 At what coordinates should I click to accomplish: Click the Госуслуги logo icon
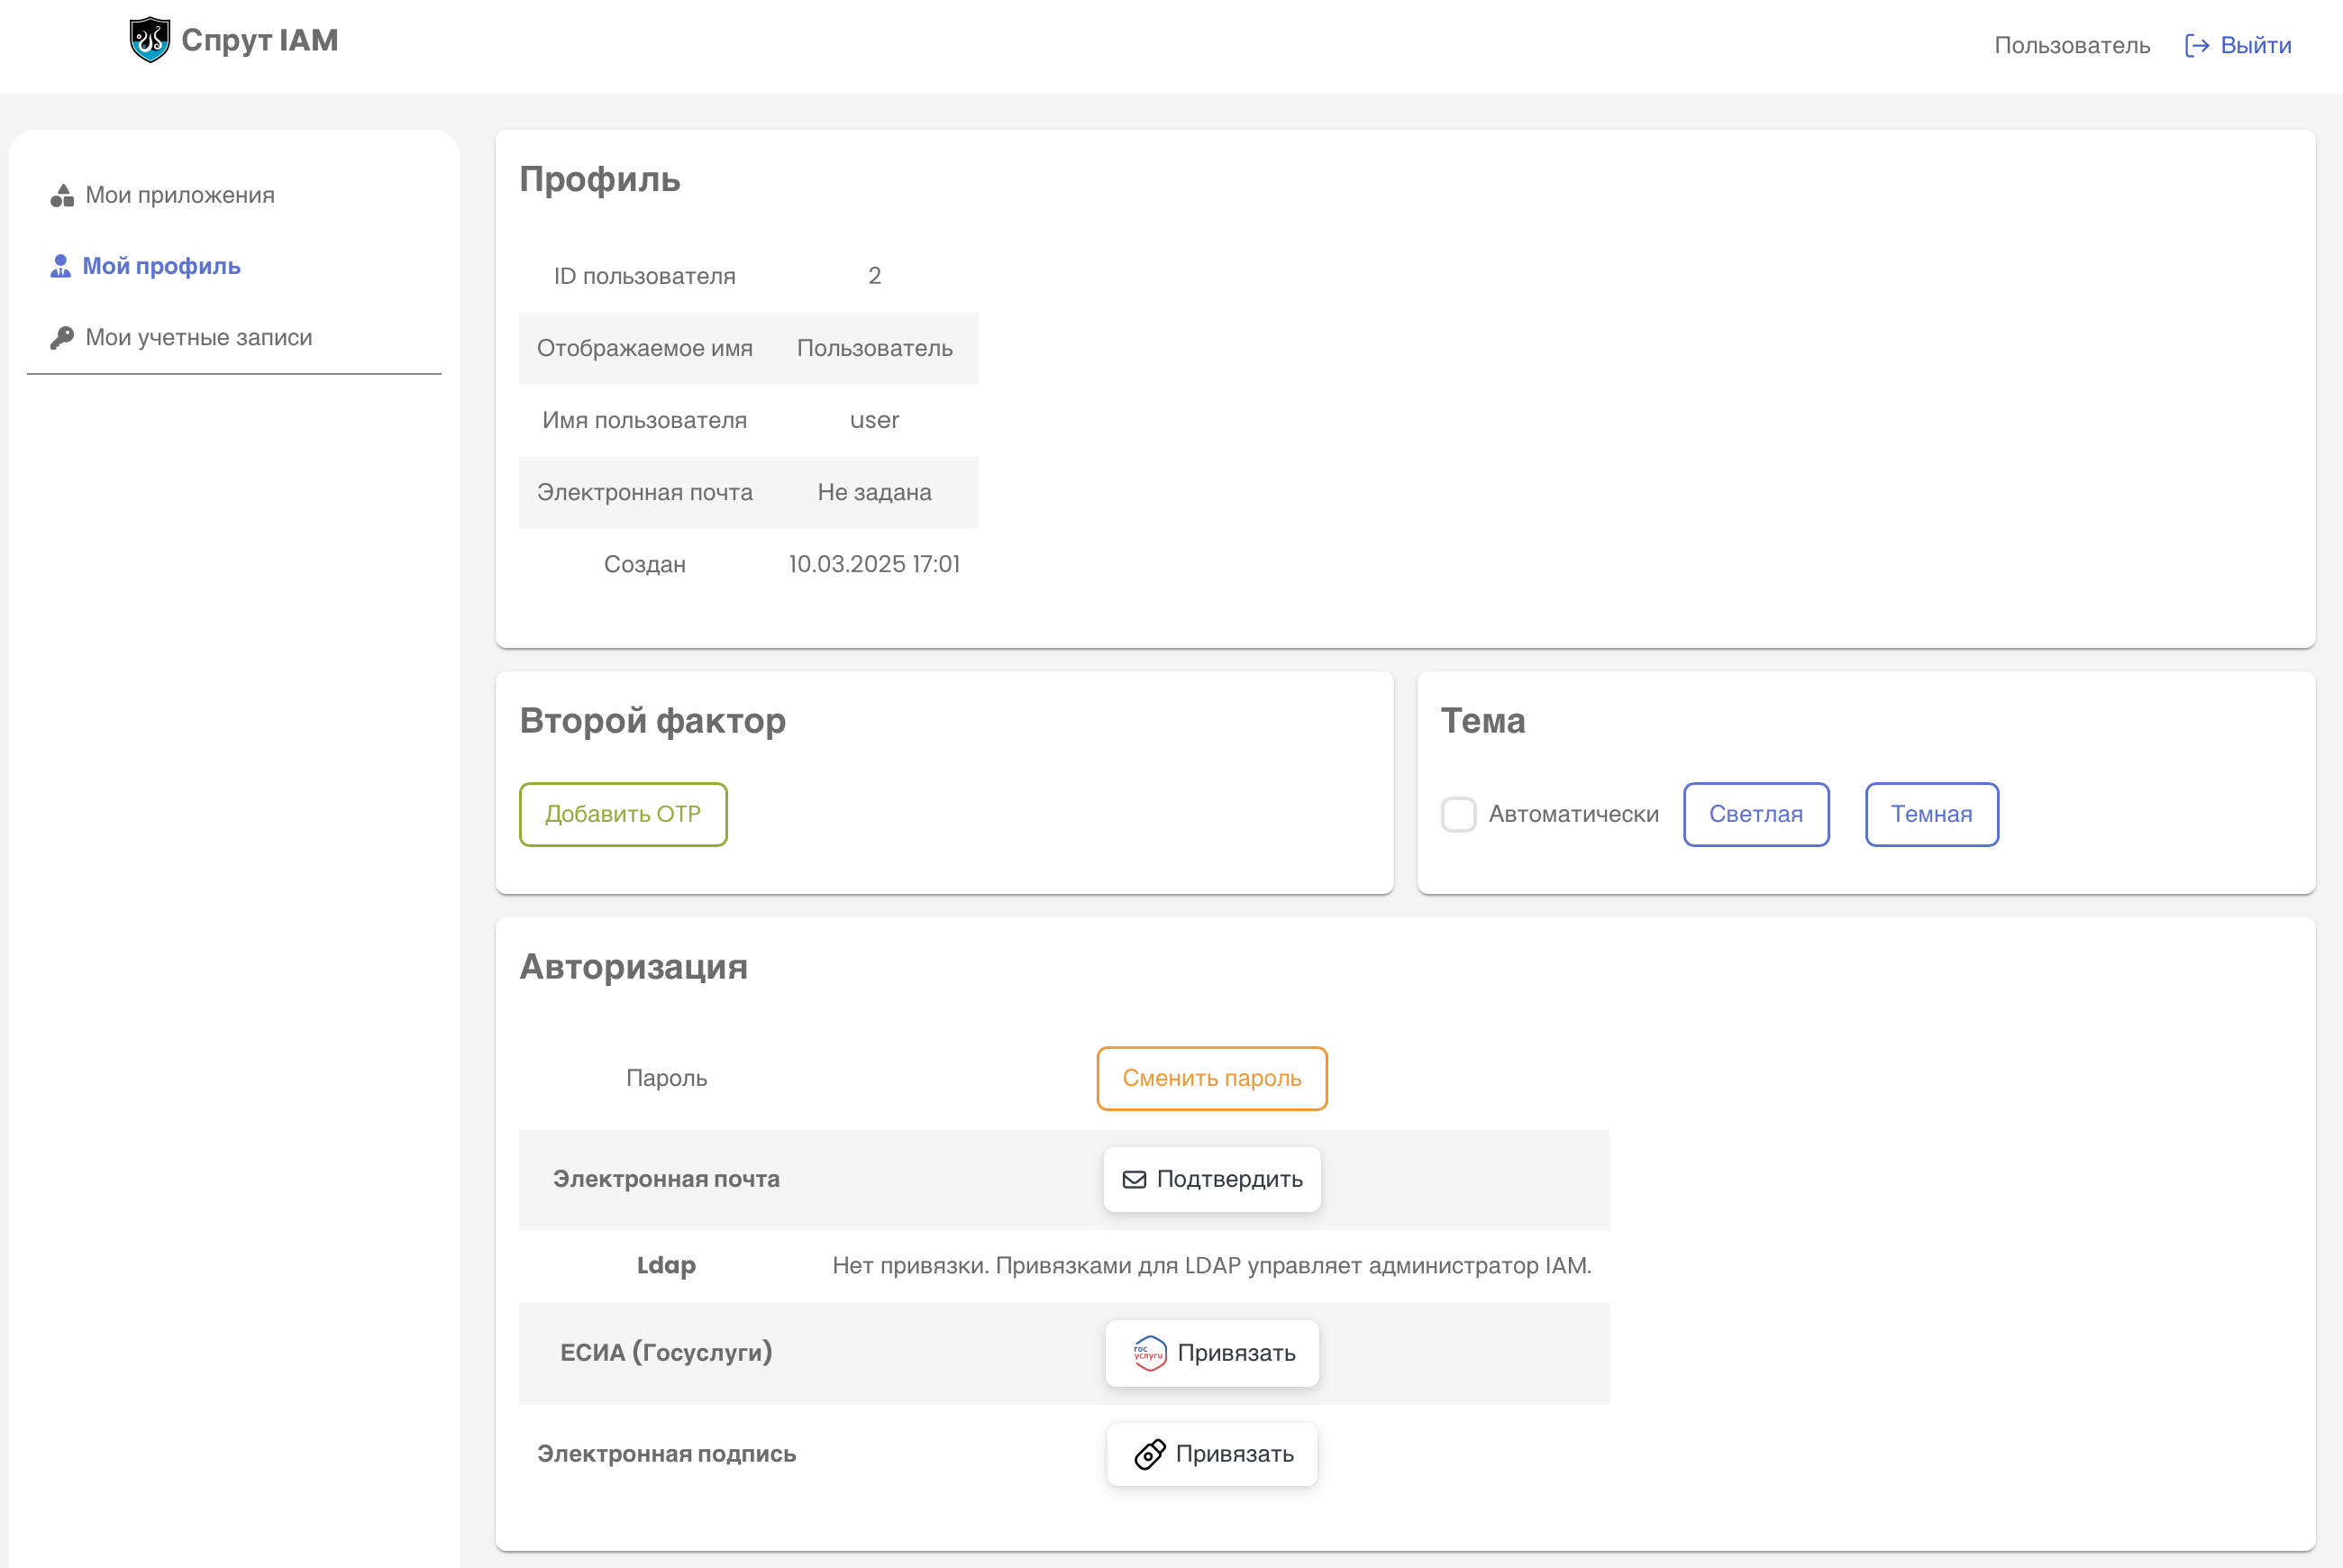(1150, 1353)
